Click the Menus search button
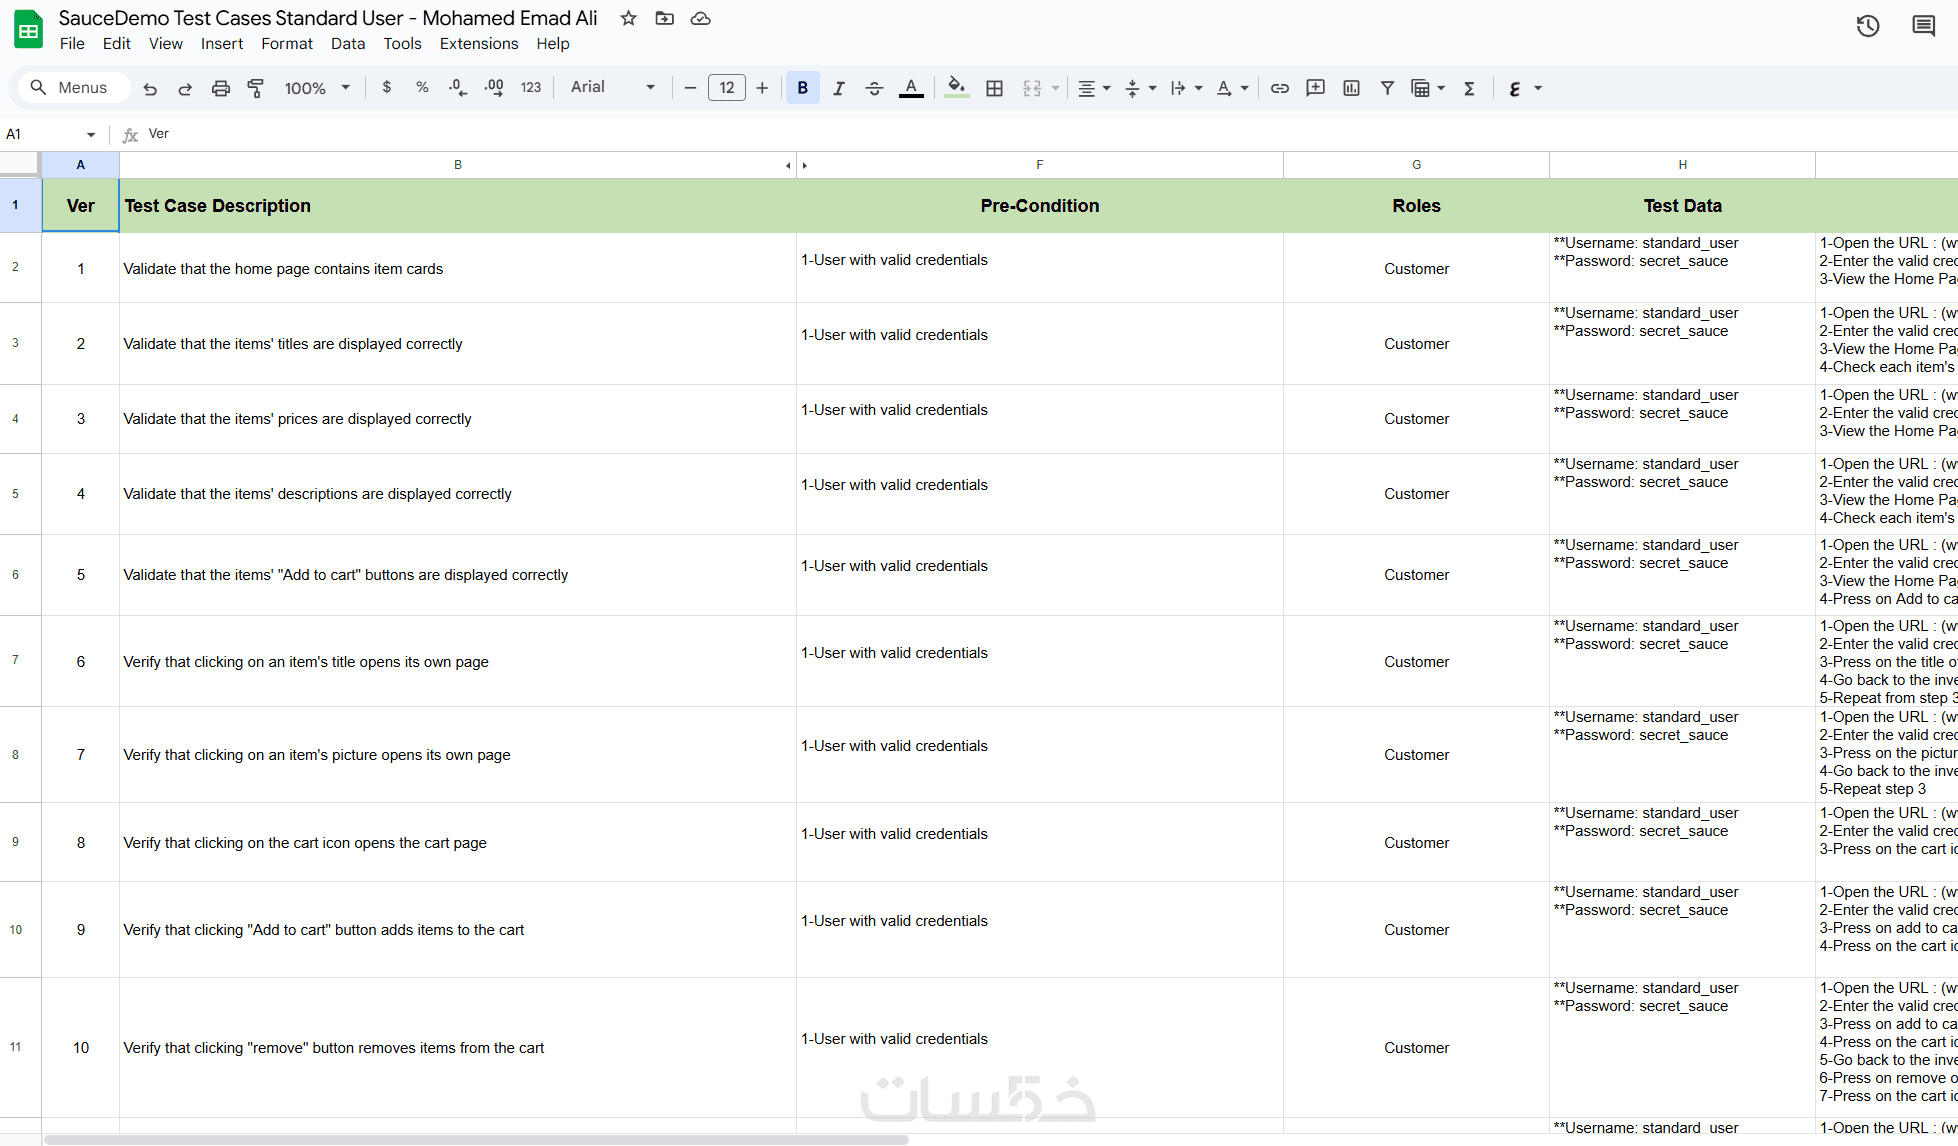 [70, 88]
